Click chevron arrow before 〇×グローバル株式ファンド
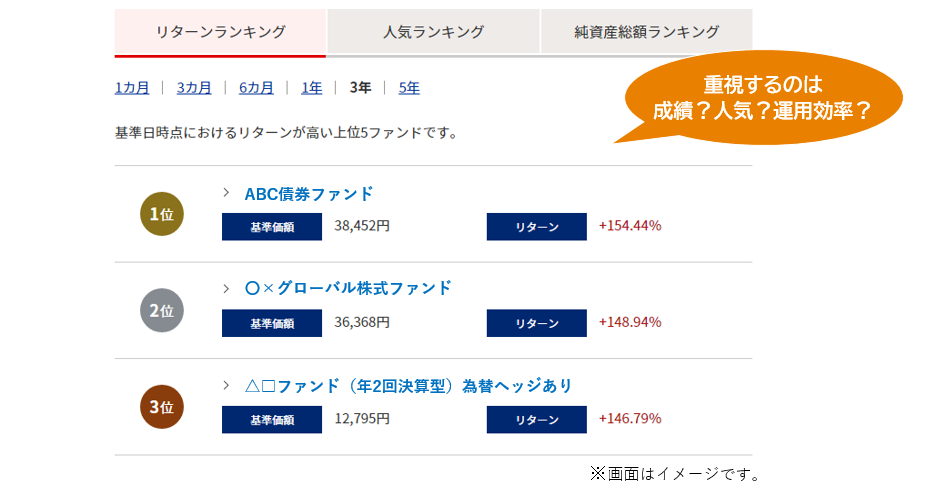 [226, 289]
